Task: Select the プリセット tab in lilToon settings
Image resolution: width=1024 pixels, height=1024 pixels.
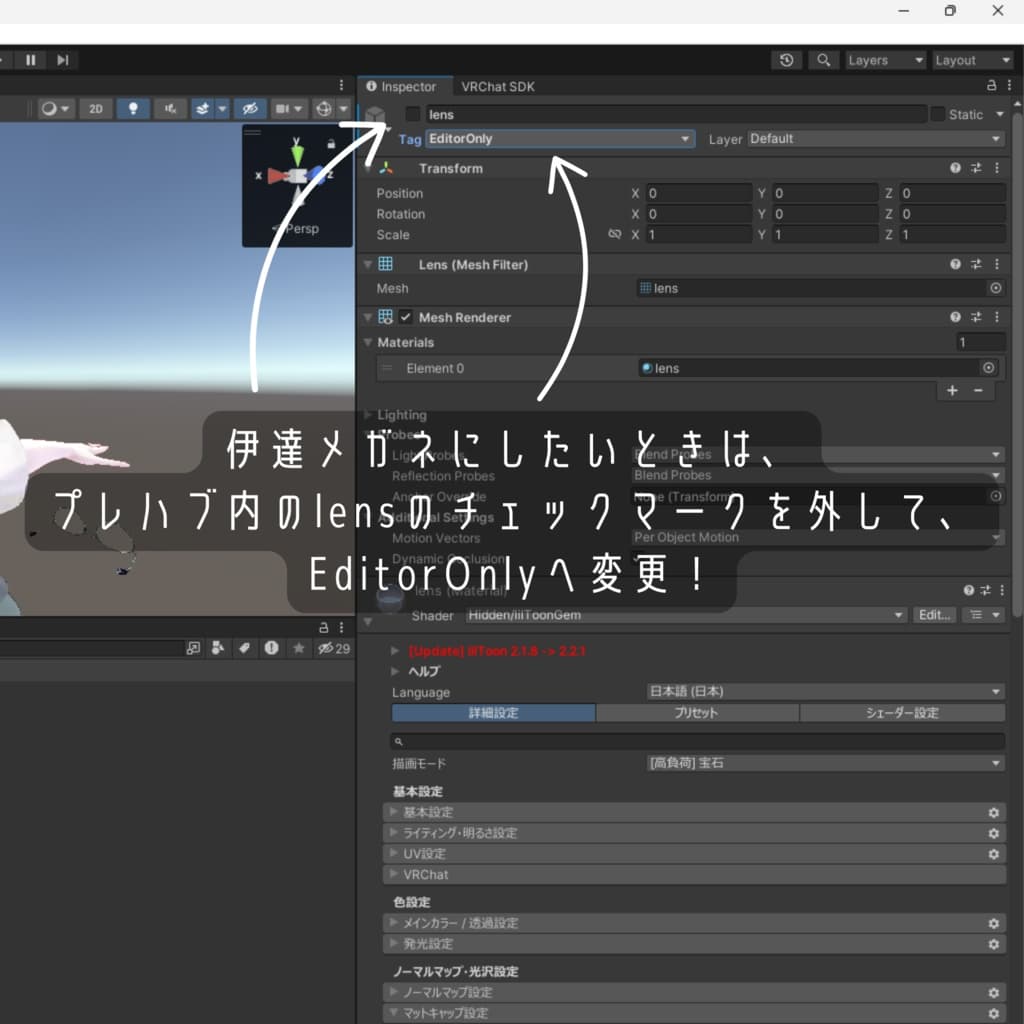Action: pyautogui.click(x=698, y=713)
